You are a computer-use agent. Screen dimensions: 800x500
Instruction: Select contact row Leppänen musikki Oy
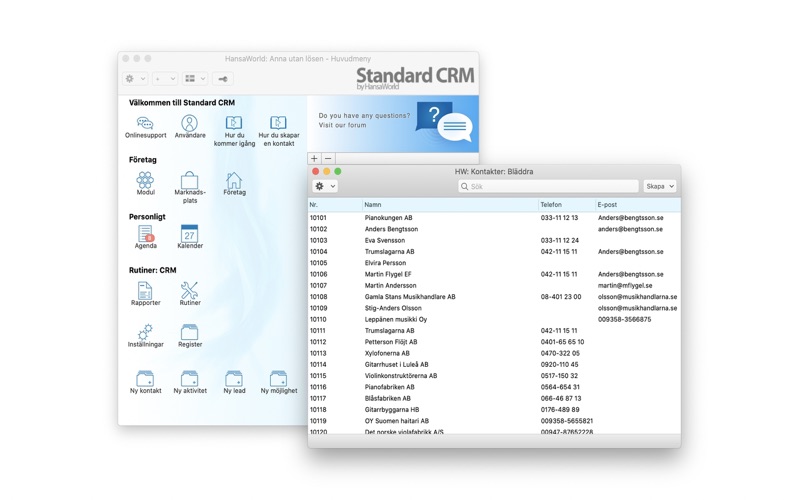coord(494,319)
